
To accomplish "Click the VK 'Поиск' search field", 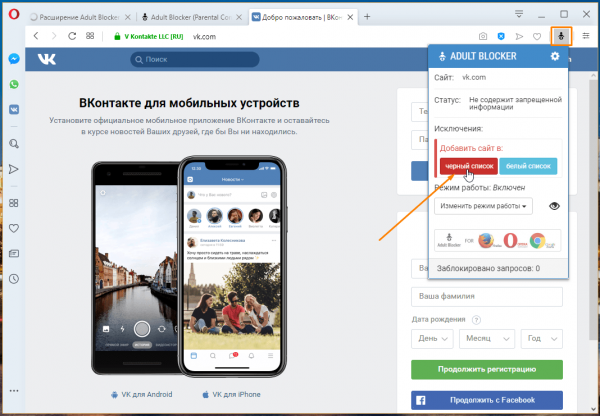I will (x=195, y=59).
